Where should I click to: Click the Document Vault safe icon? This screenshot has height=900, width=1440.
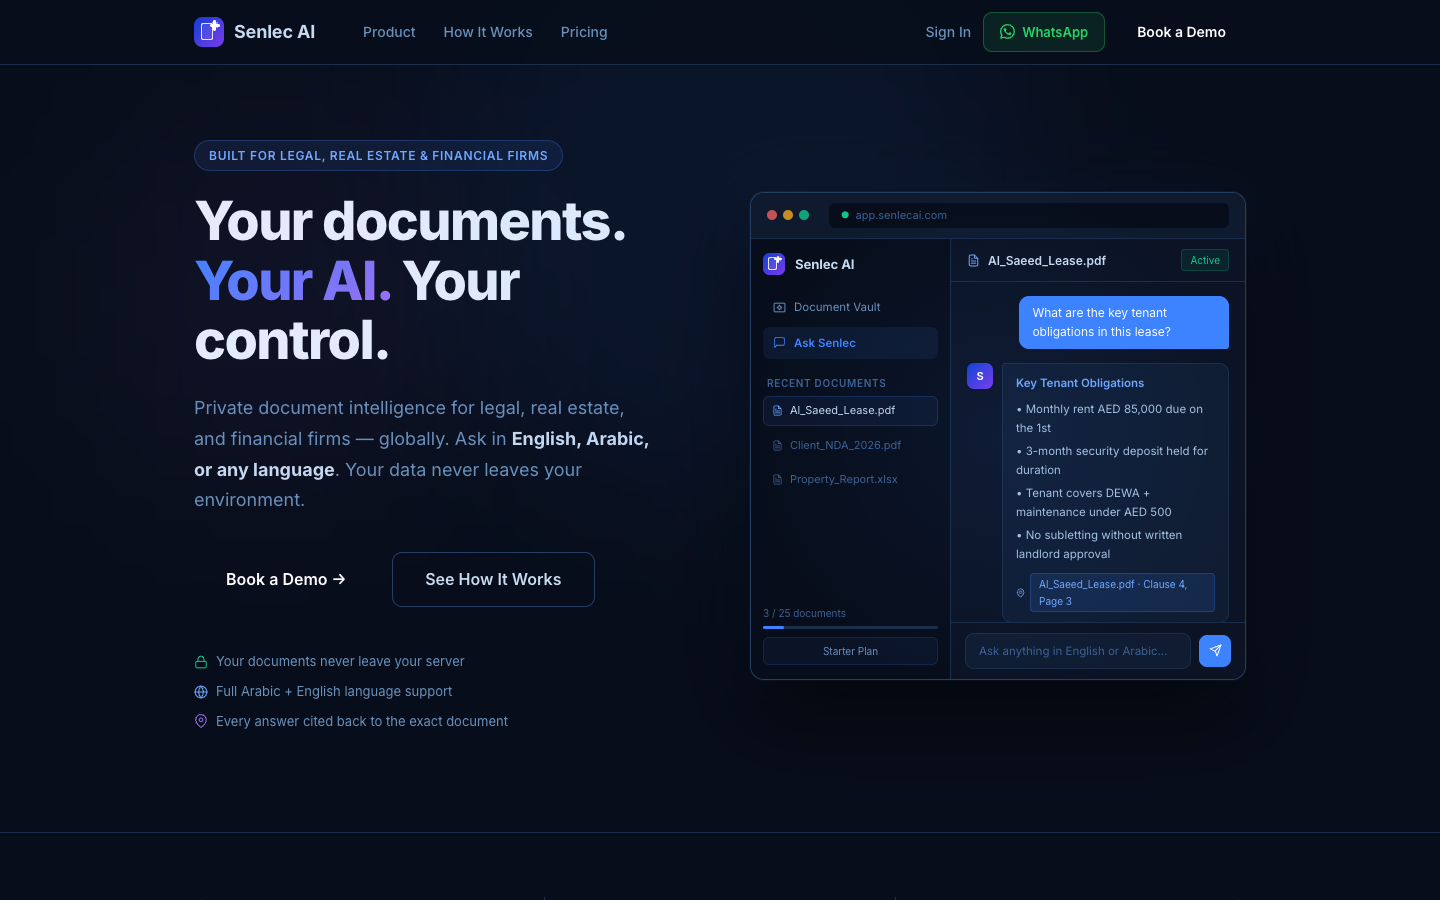[779, 308]
